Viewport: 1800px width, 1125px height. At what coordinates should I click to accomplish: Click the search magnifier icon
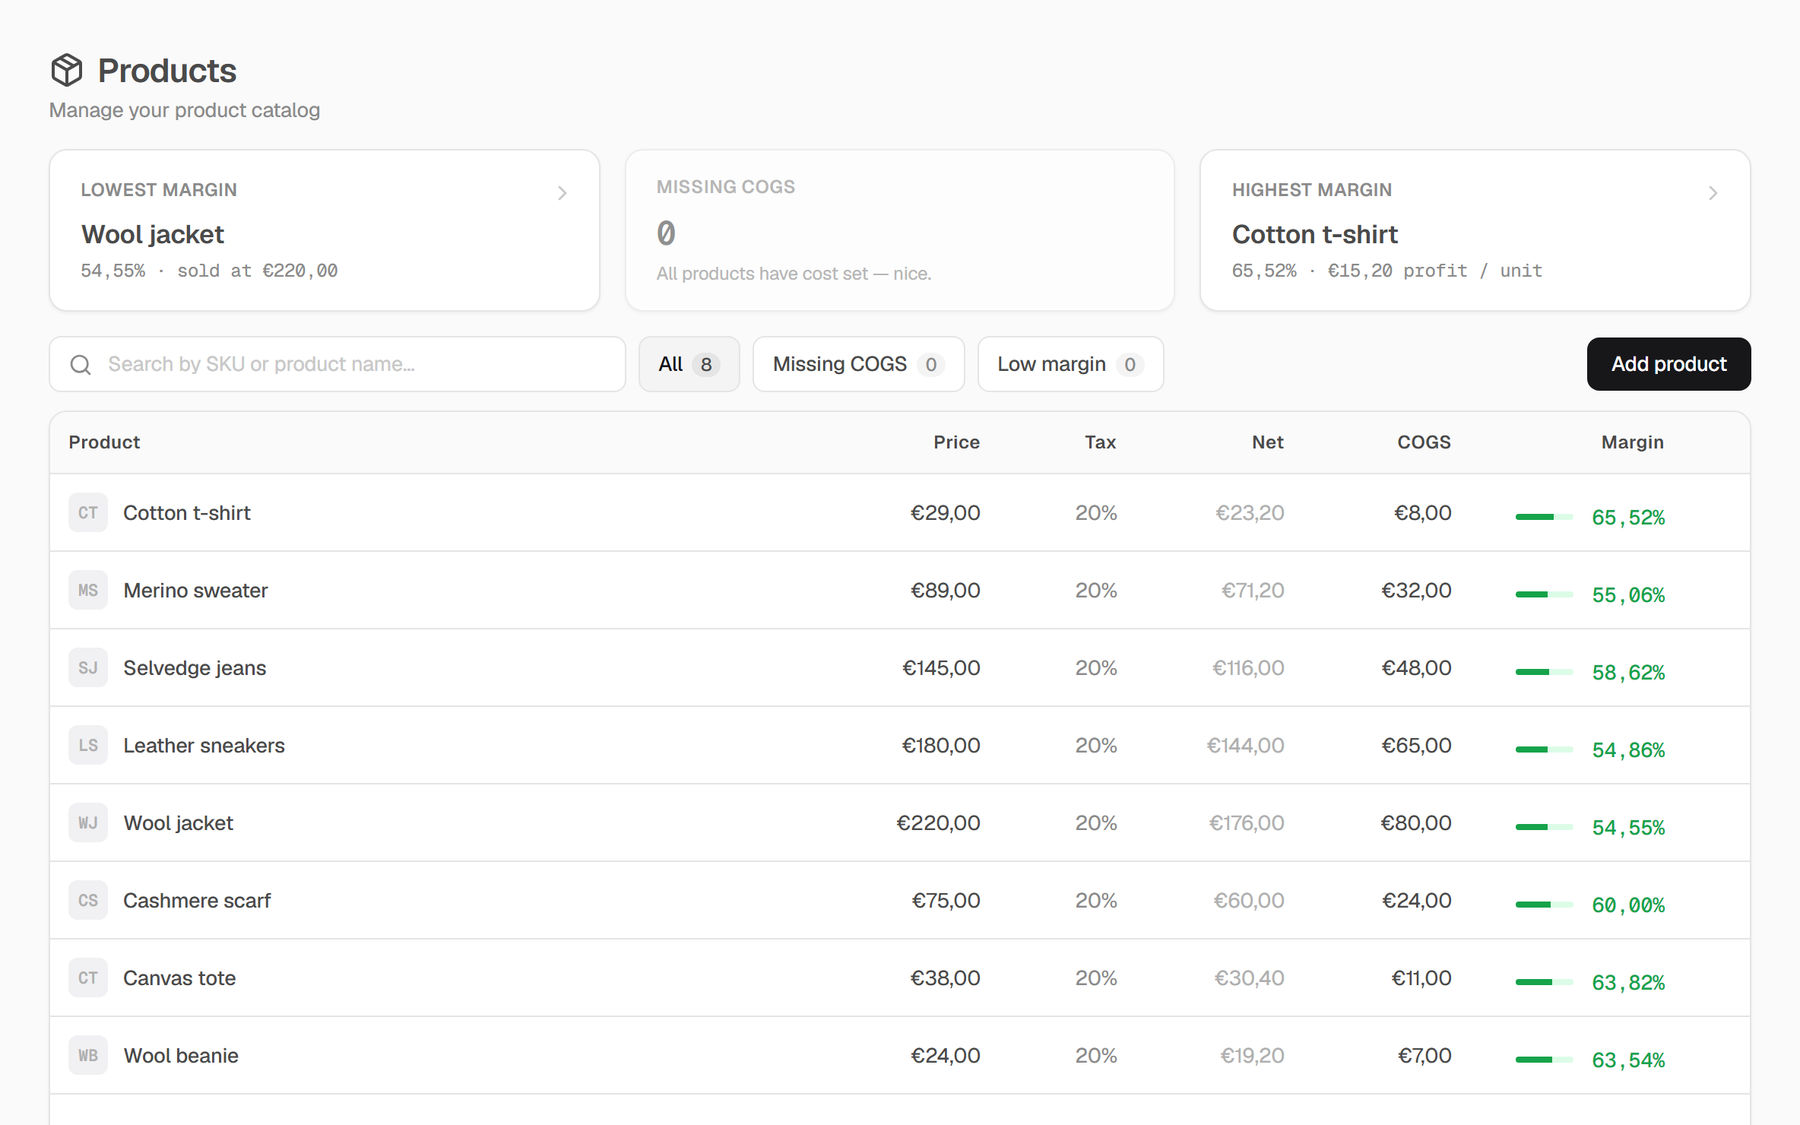click(81, 365)
